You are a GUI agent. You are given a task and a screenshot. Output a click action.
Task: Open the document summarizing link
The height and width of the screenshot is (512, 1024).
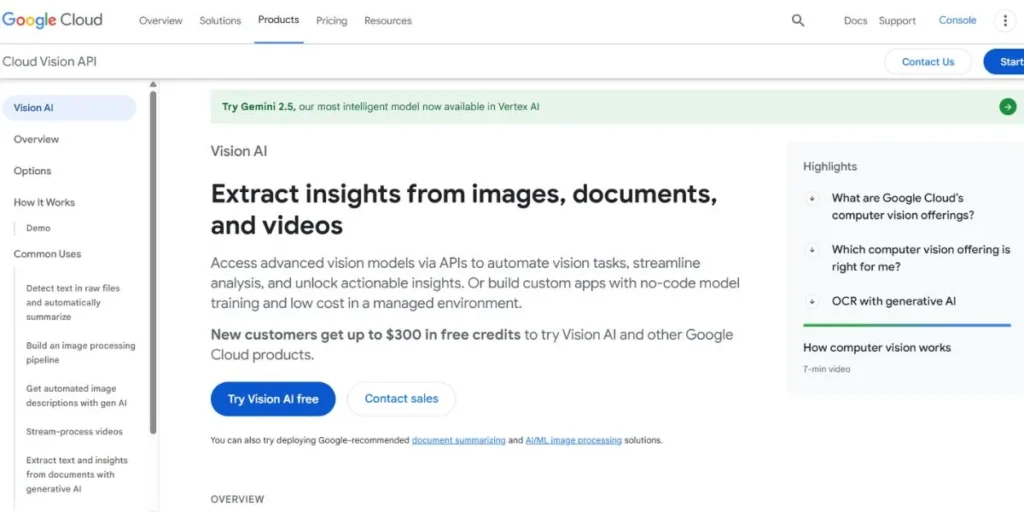click(x=458, y=440)
